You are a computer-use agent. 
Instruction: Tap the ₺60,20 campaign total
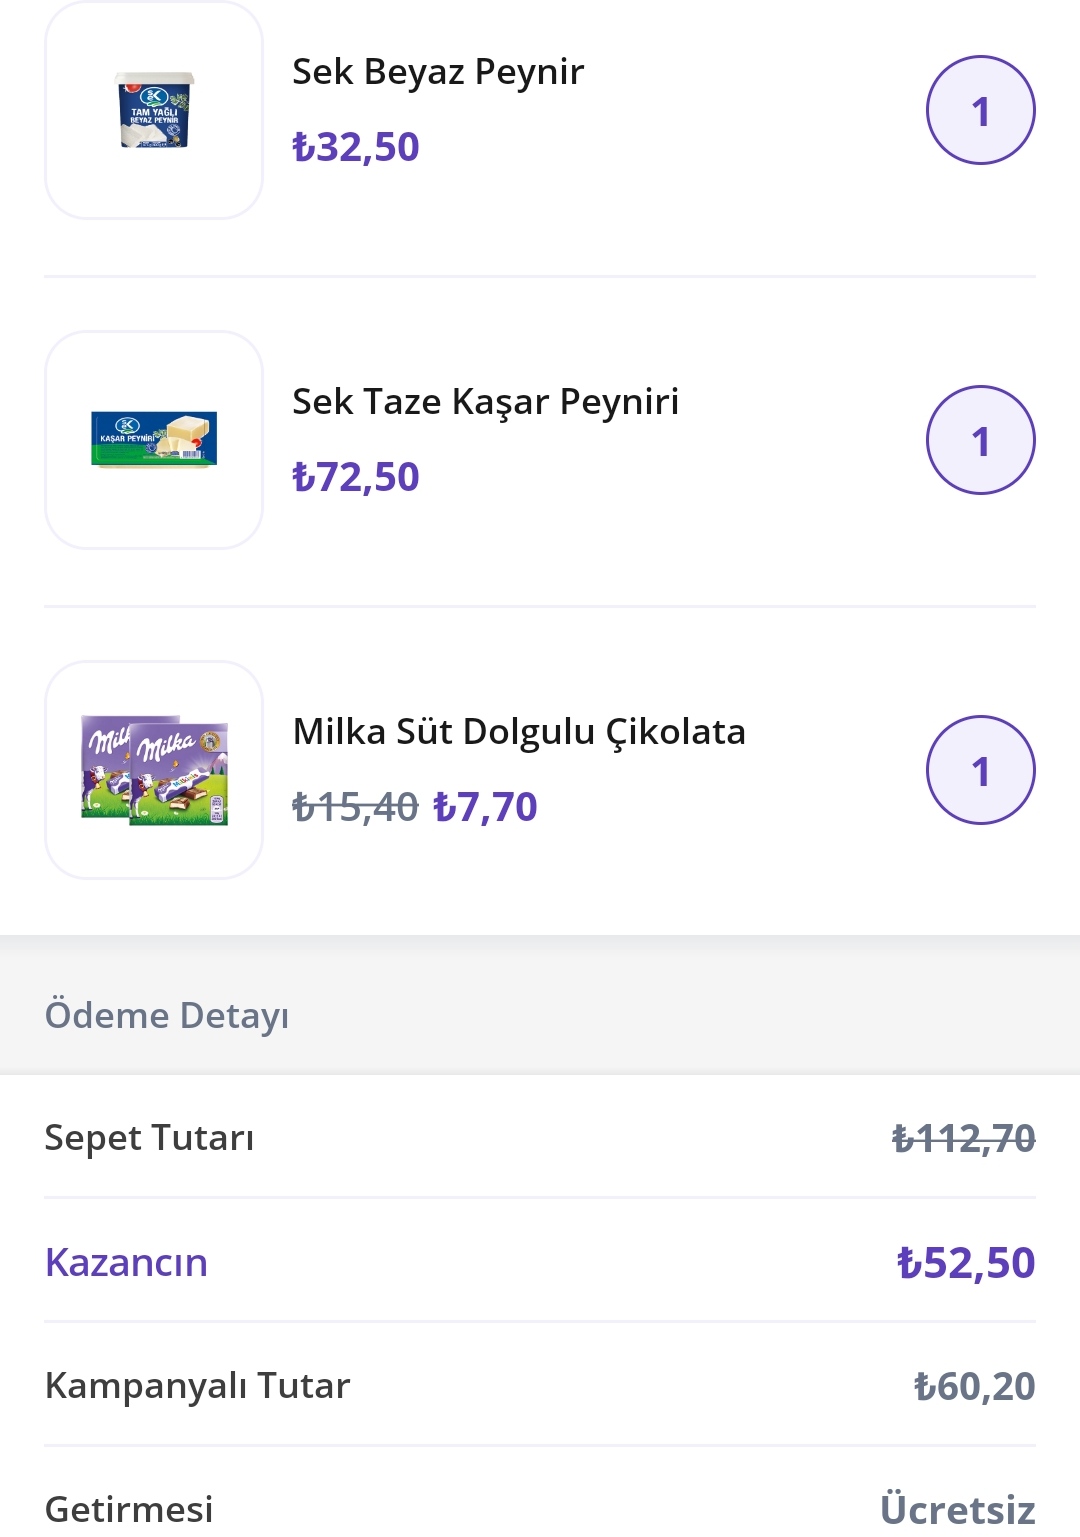click(x=974, y=1387)
